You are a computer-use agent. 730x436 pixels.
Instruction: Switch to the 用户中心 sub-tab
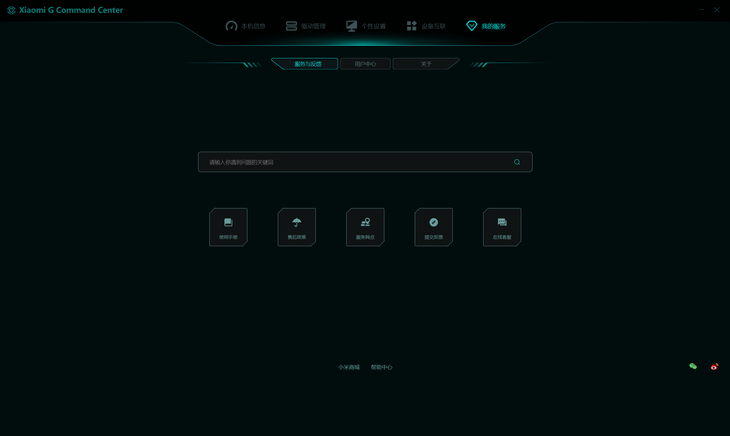(365, 64)
